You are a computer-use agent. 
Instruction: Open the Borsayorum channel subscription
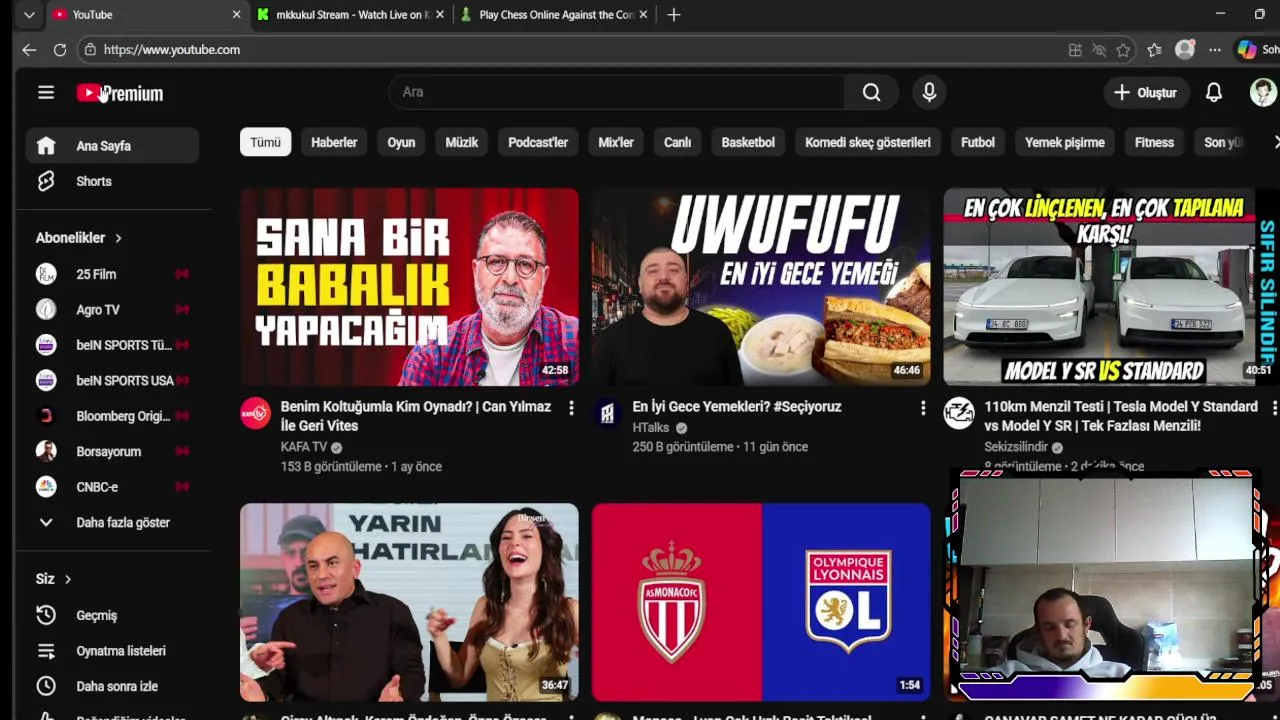[112, 452]
